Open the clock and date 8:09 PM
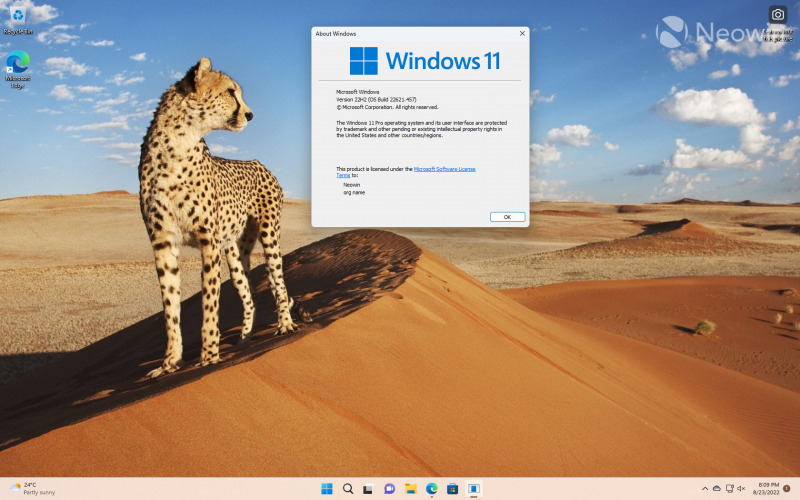Image resolution: width=800 pixels, height=500 pixels. (767, 489)
